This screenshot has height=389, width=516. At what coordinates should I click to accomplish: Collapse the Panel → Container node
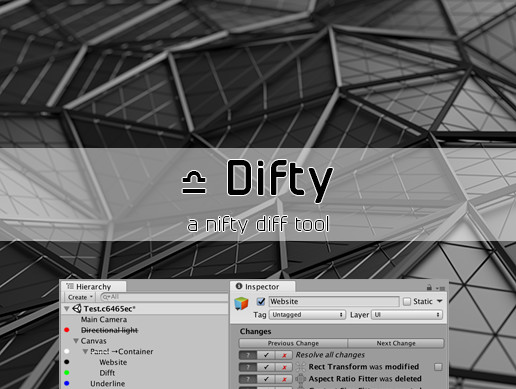point(85,351)
